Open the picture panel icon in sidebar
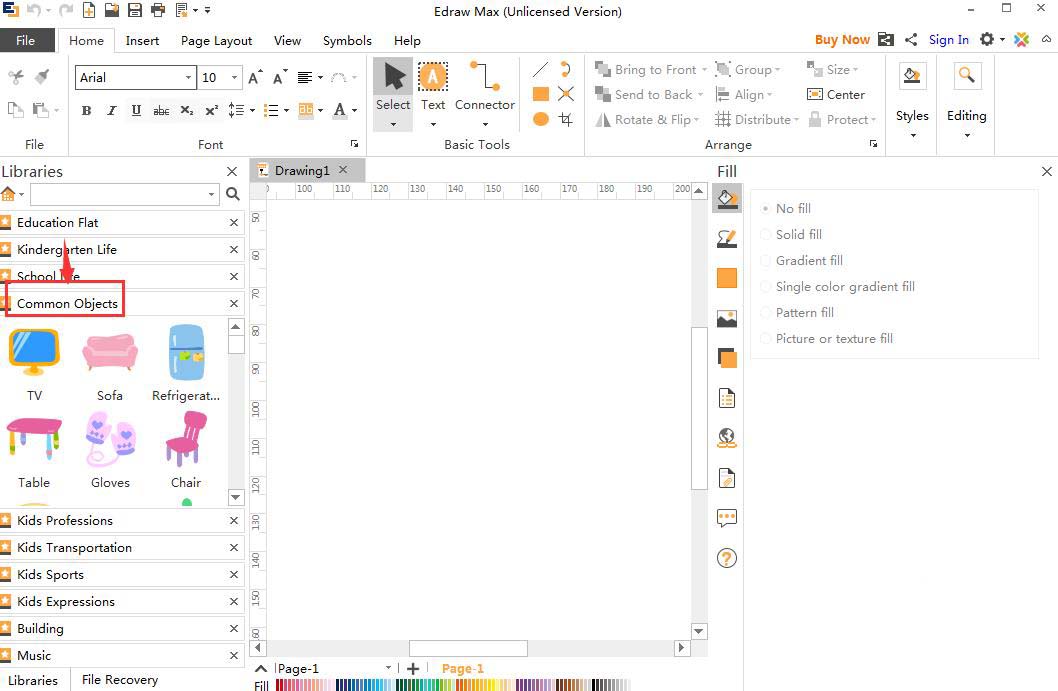 pos(727,319)
